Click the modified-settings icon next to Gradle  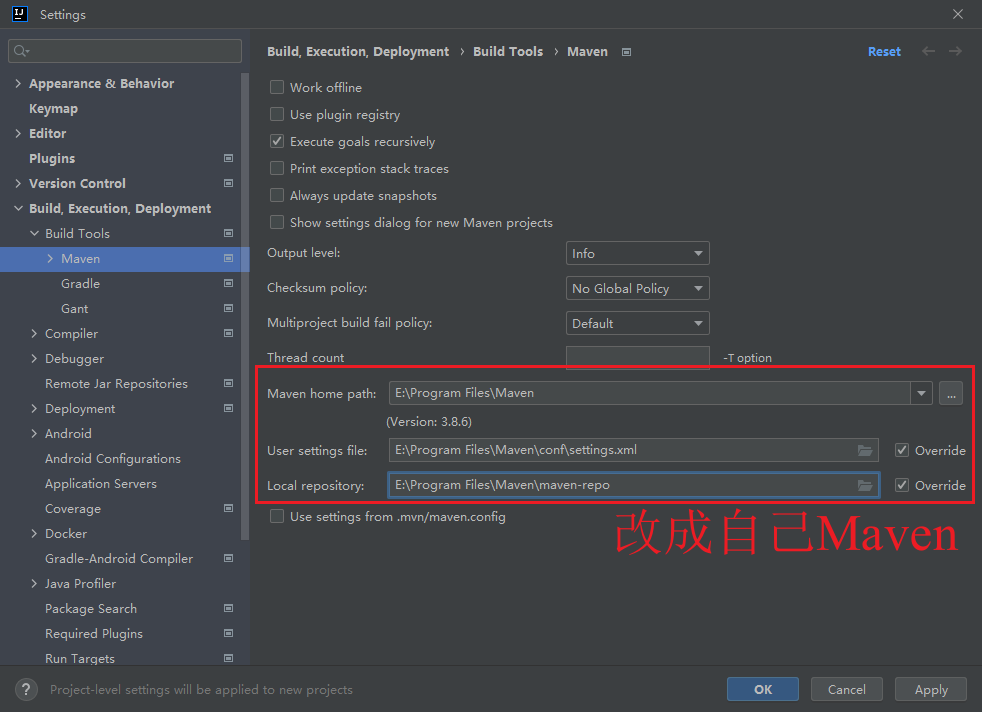click(x=228, y=283)
